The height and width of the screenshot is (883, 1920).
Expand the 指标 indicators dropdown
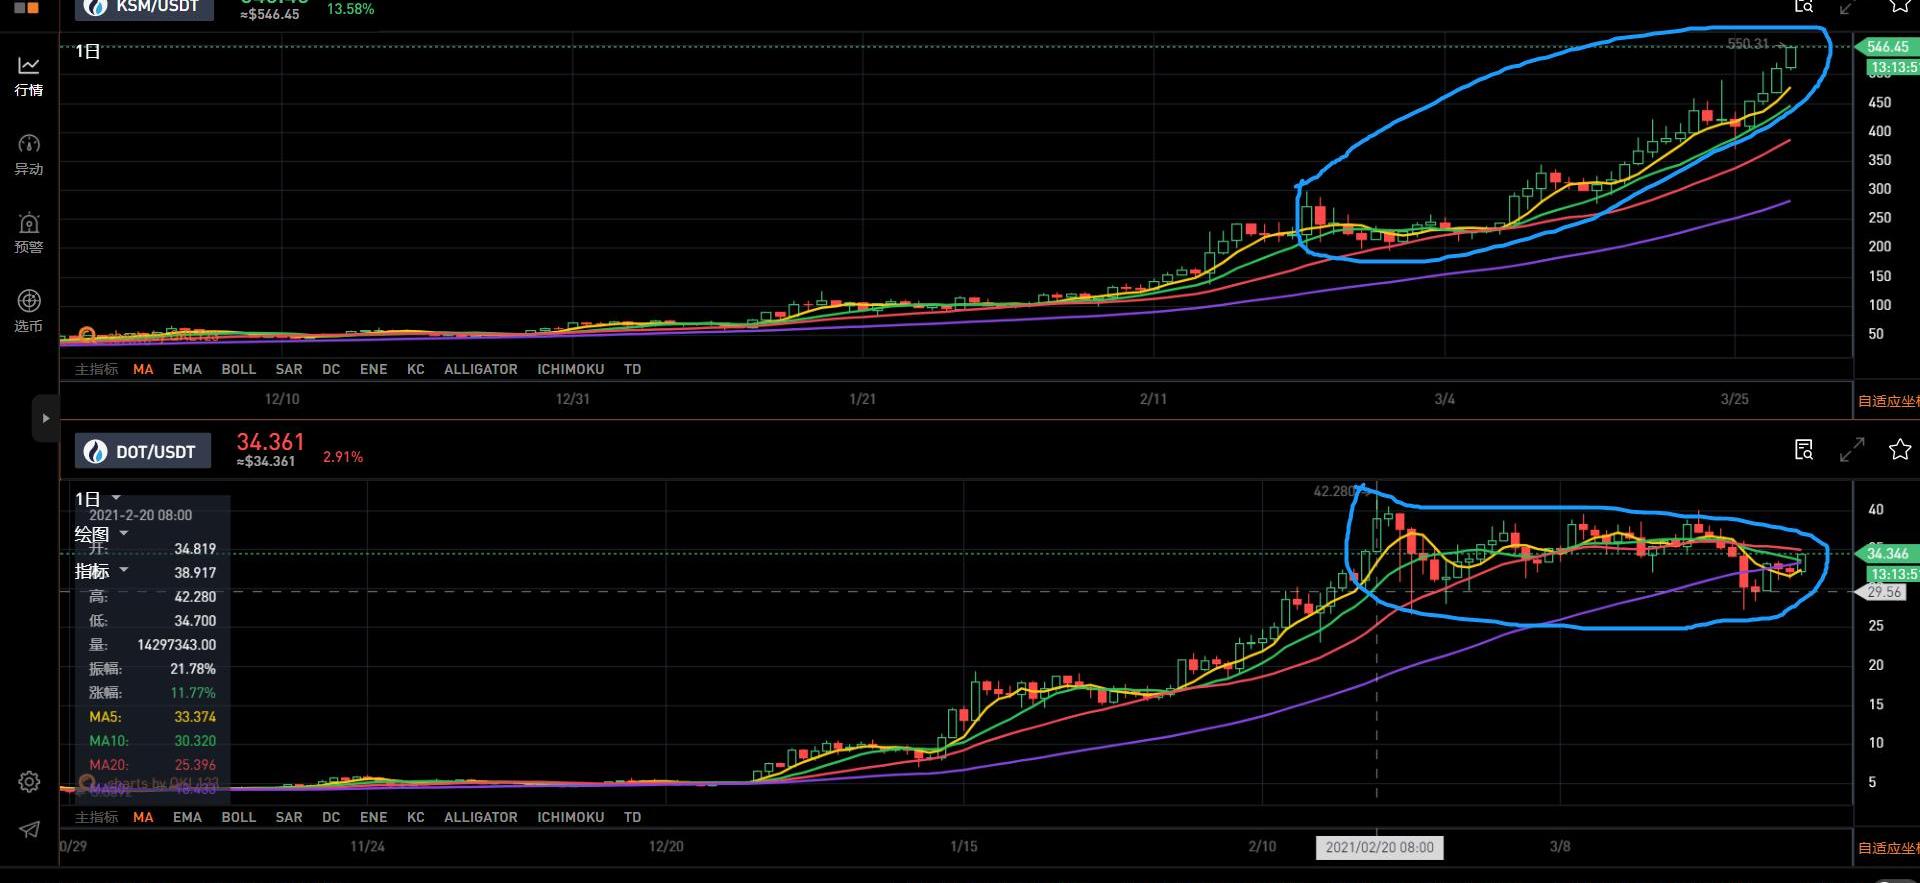click(101, 571)
